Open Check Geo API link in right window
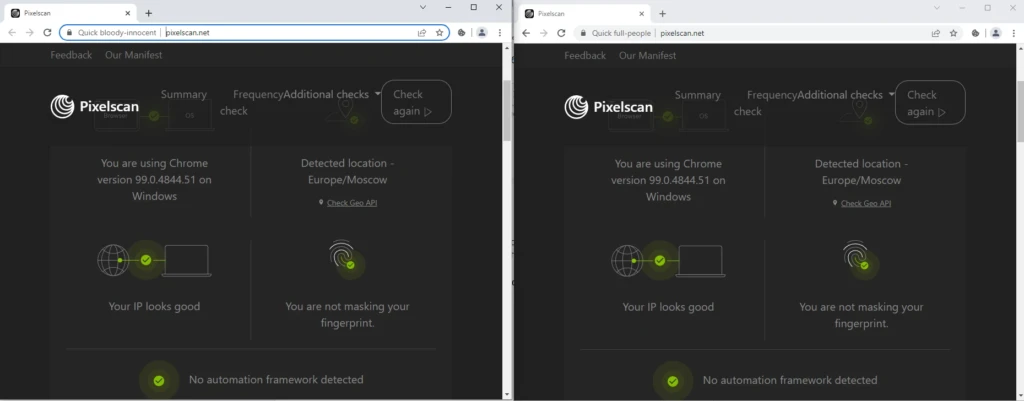 click(866, 203)
